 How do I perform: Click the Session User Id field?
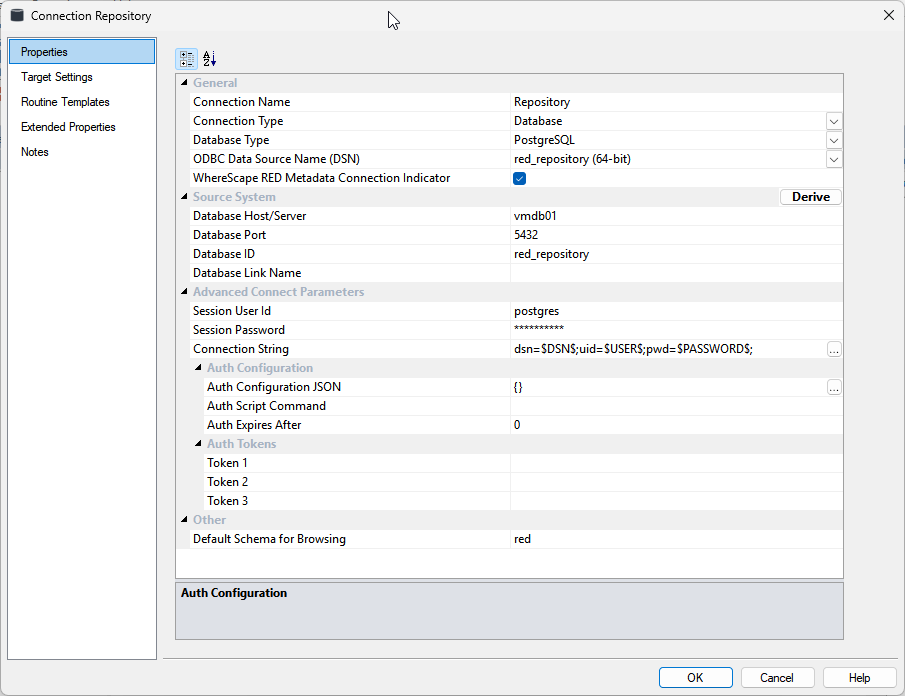[675, 311]
